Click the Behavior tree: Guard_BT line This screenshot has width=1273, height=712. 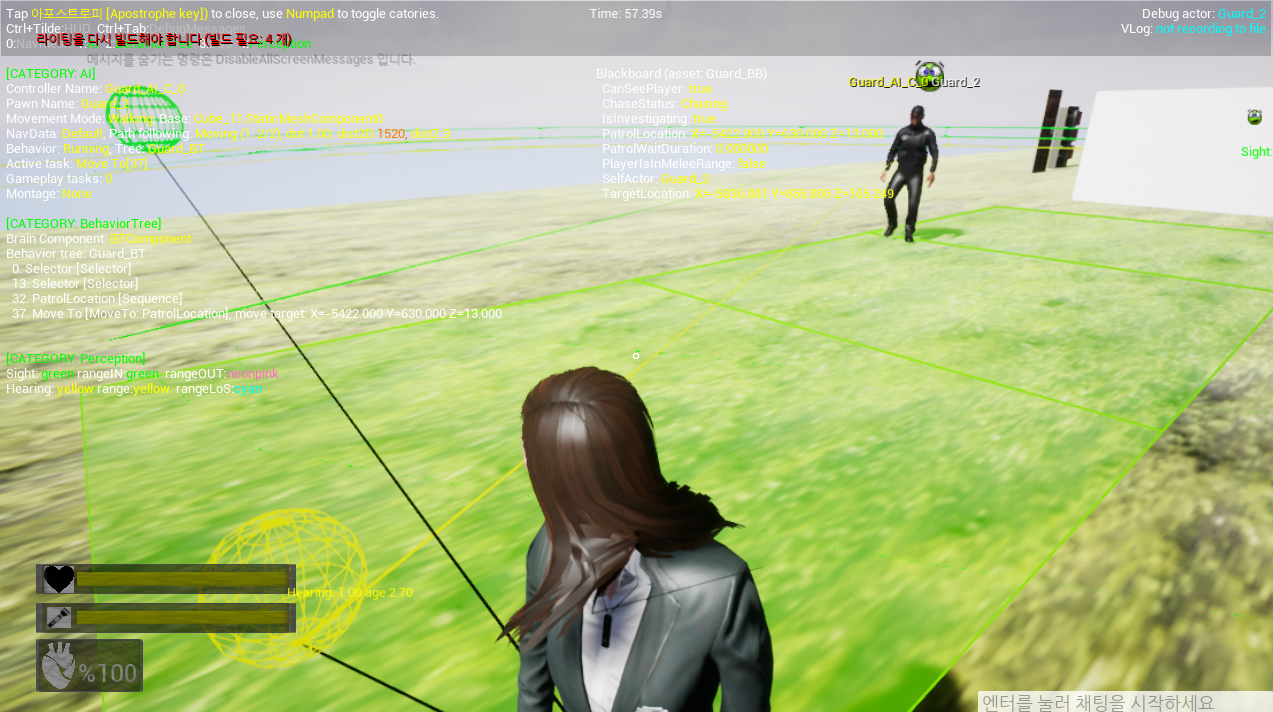pyautogui.click(x=76, y=254)
